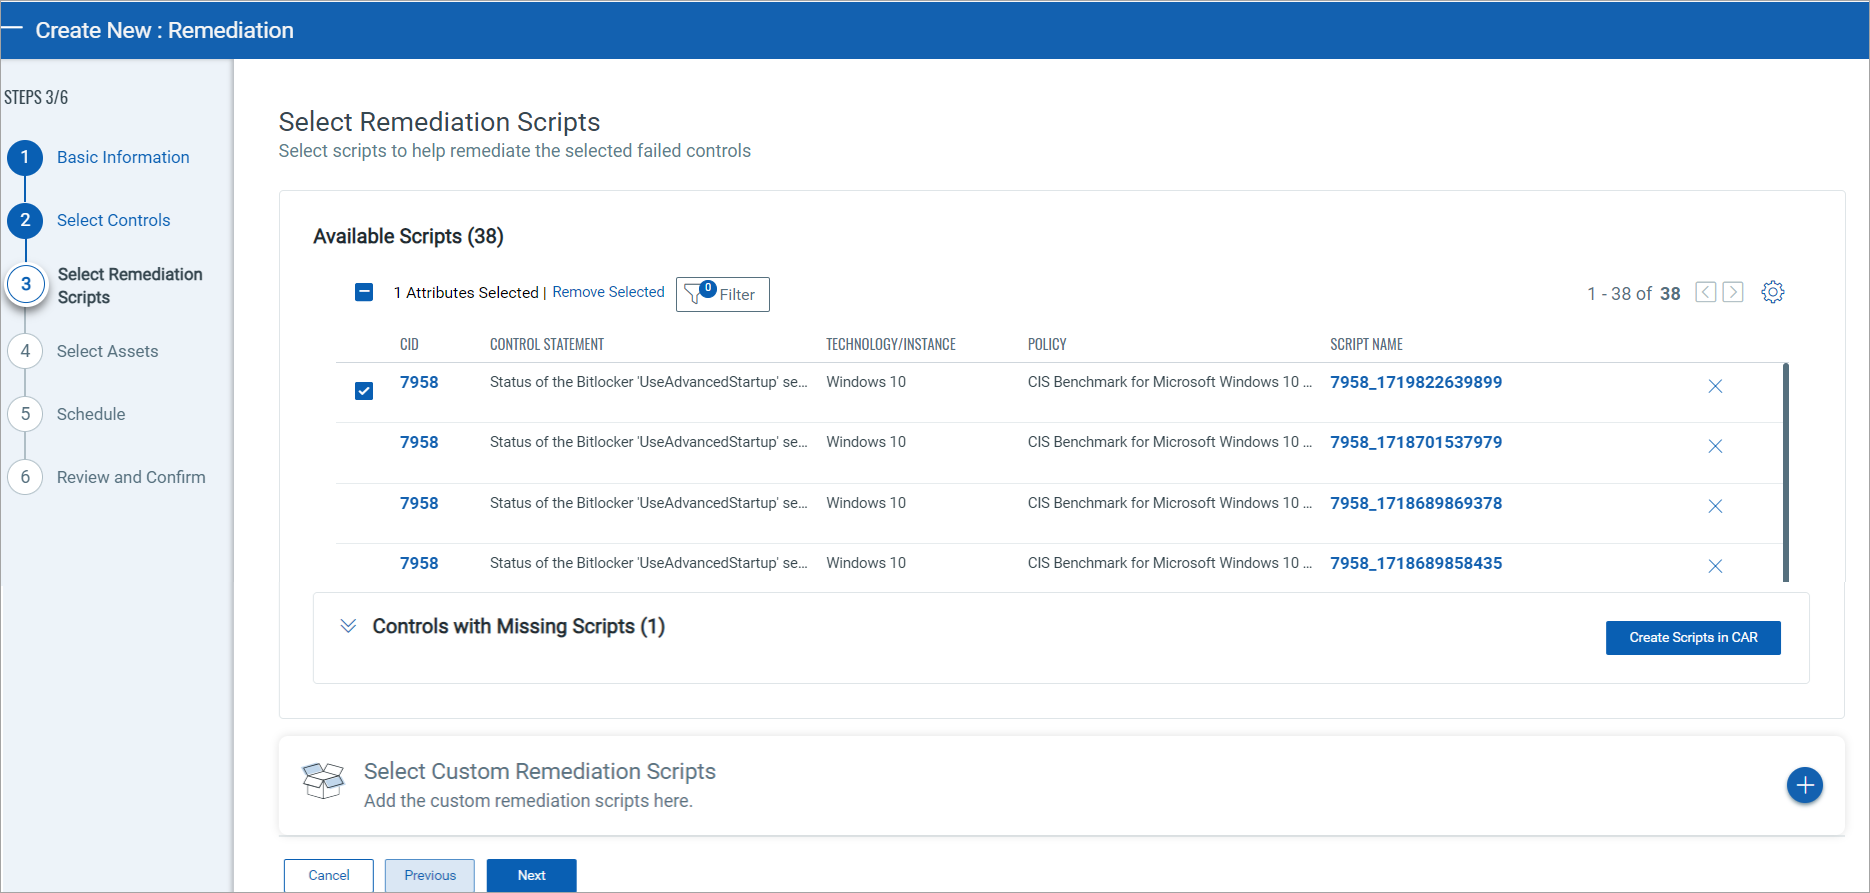Open table settings gear icon

point(1772,292)
